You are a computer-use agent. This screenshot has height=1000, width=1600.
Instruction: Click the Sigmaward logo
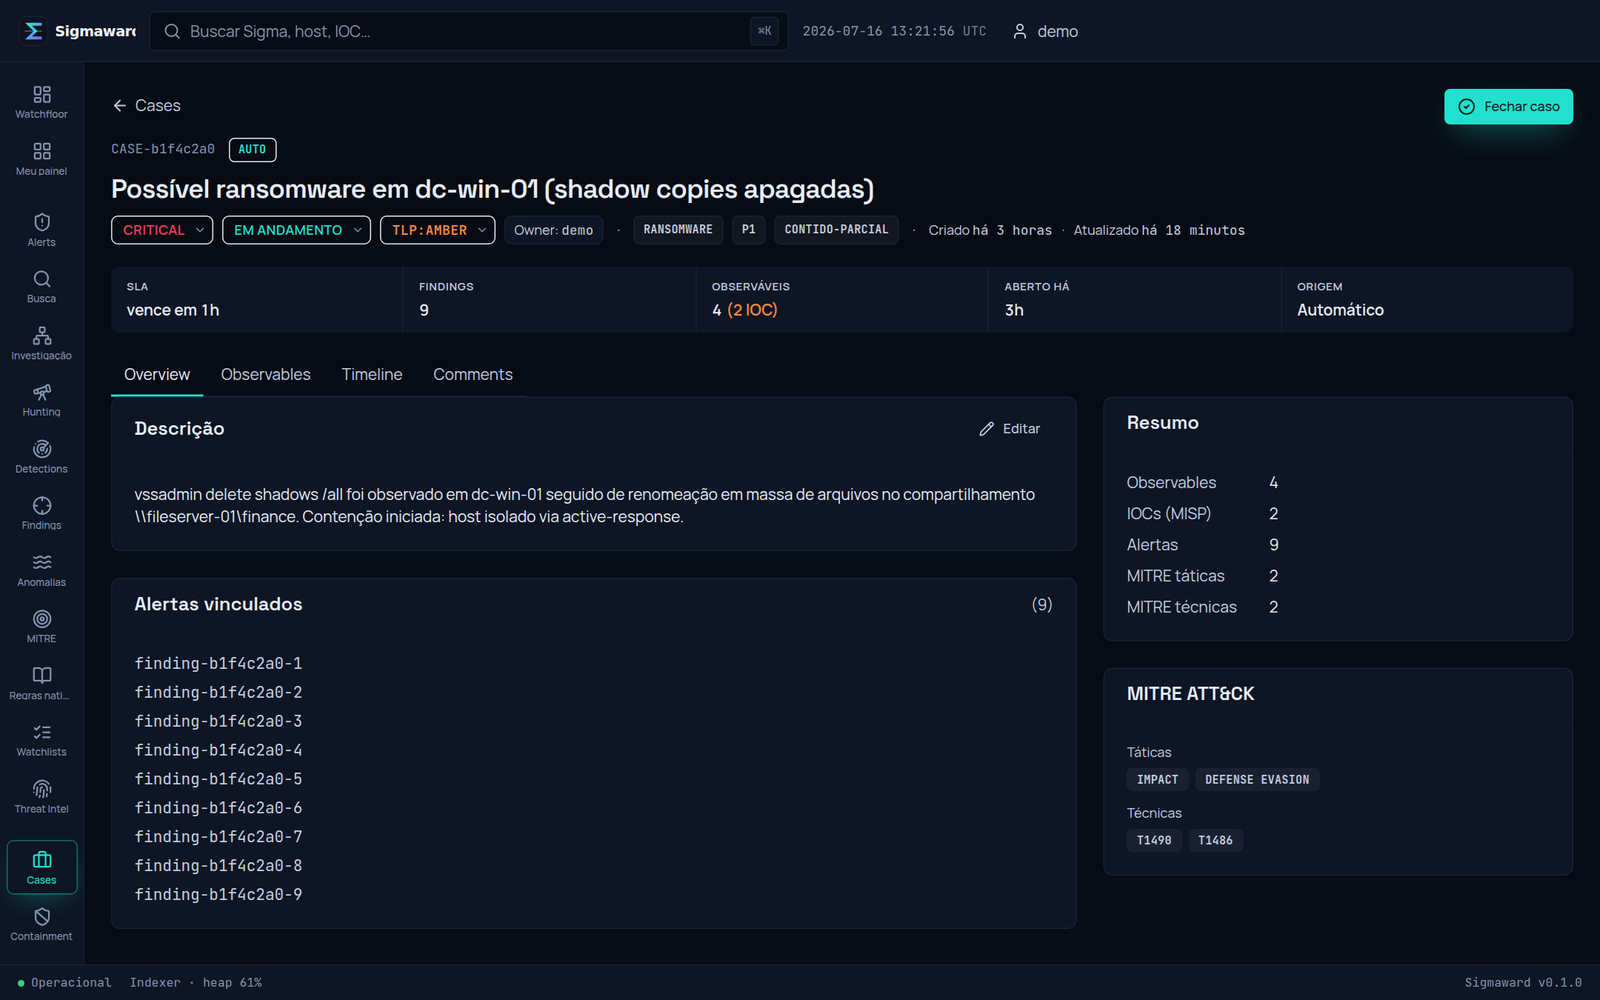(x=34, y=31)
